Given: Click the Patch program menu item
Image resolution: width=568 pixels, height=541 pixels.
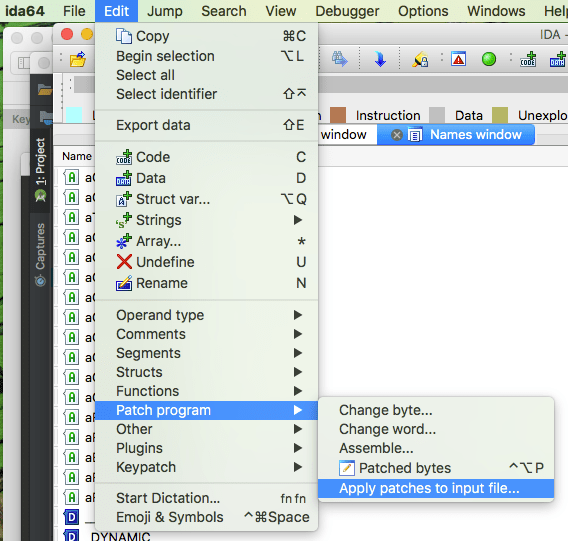Looking at the screenshot, I should click(206, 410).
